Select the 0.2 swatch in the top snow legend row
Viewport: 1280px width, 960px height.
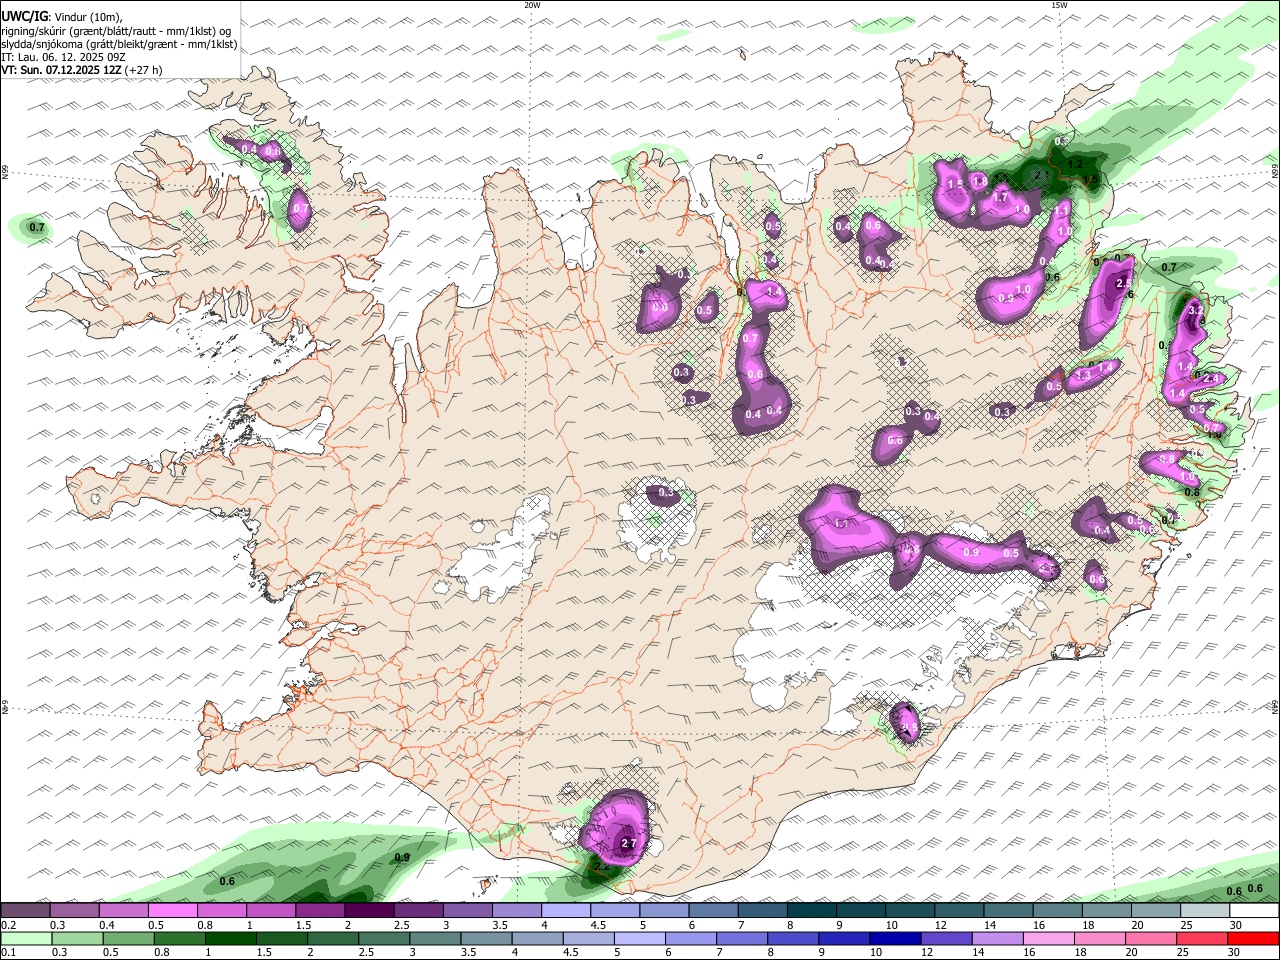25,911
